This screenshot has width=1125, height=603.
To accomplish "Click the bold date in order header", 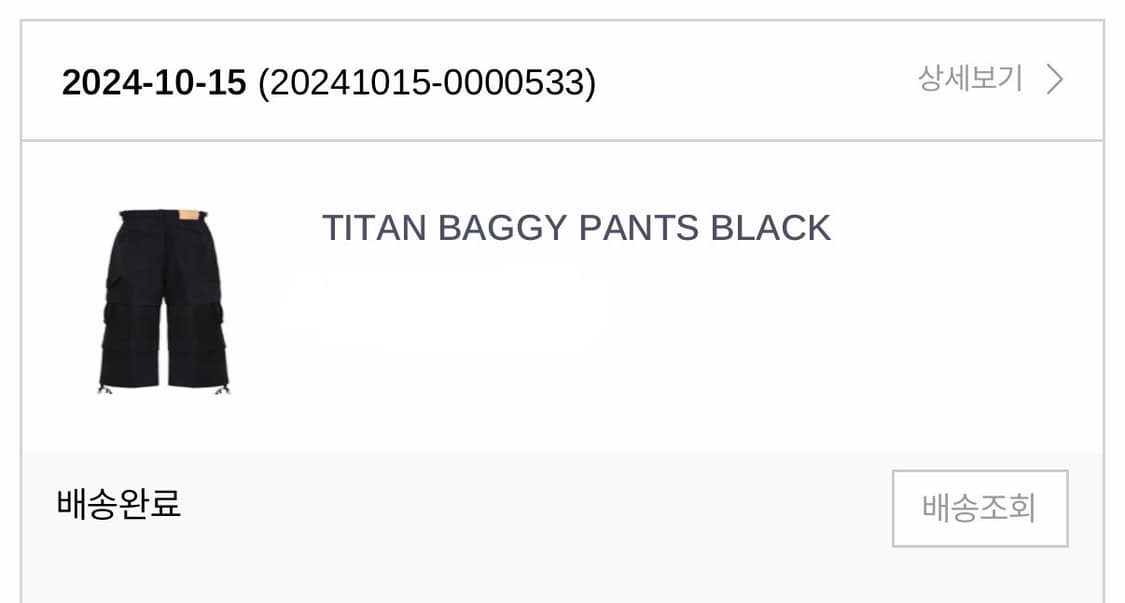I will (154, 83).
